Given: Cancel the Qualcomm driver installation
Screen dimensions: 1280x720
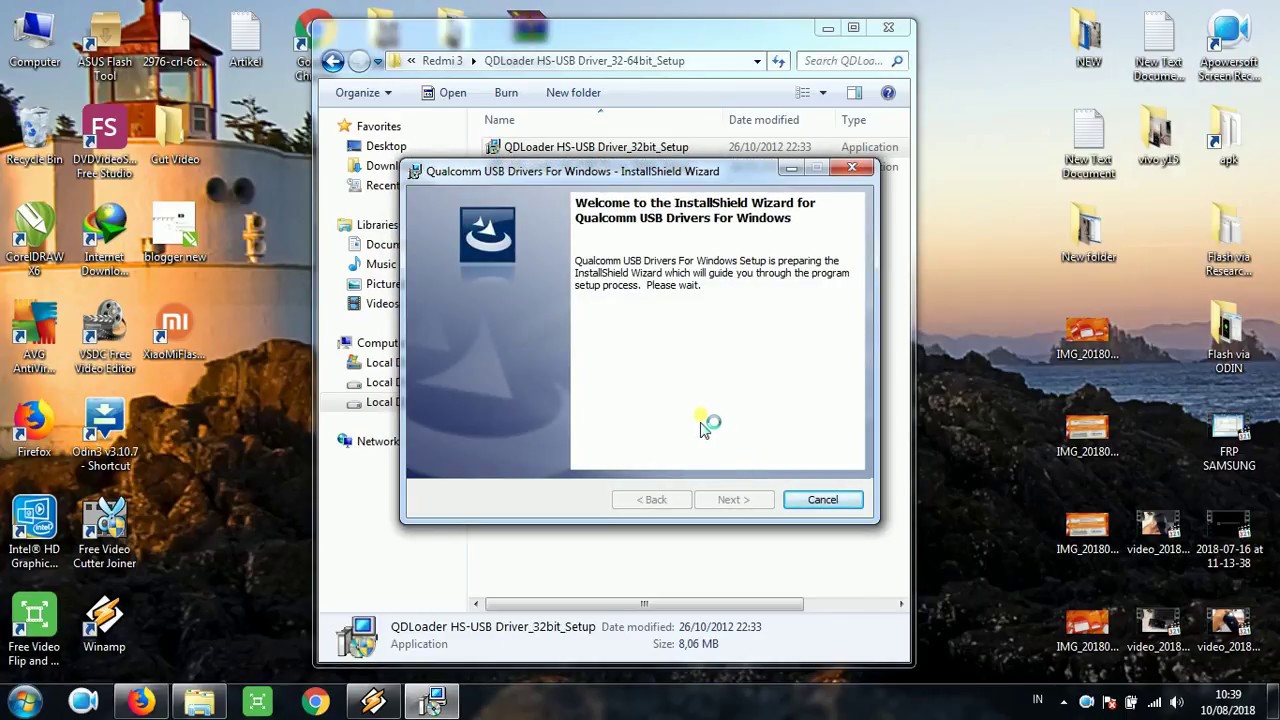Looking at the screenshot, I should (x=822, y=500).
